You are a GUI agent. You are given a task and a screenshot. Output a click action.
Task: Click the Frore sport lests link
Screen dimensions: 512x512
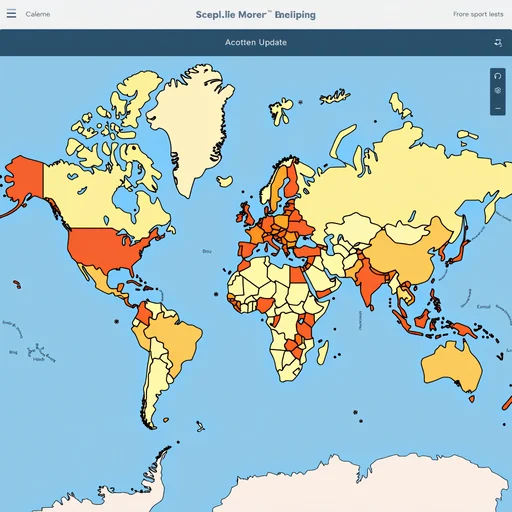click(x=478, y=14)
